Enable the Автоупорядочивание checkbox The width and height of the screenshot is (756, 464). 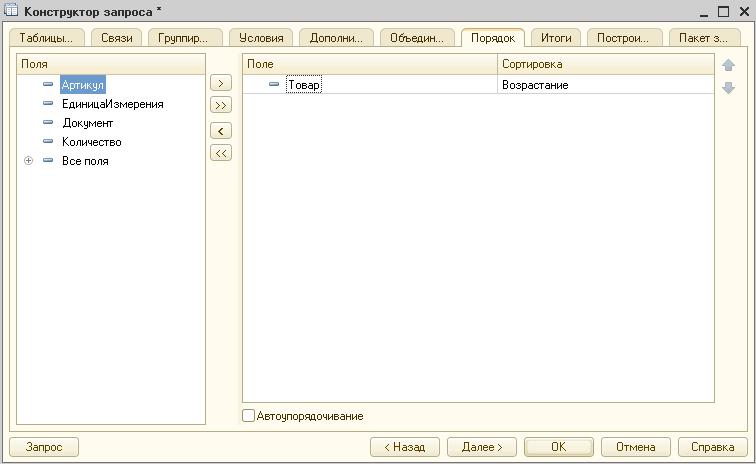249,416
